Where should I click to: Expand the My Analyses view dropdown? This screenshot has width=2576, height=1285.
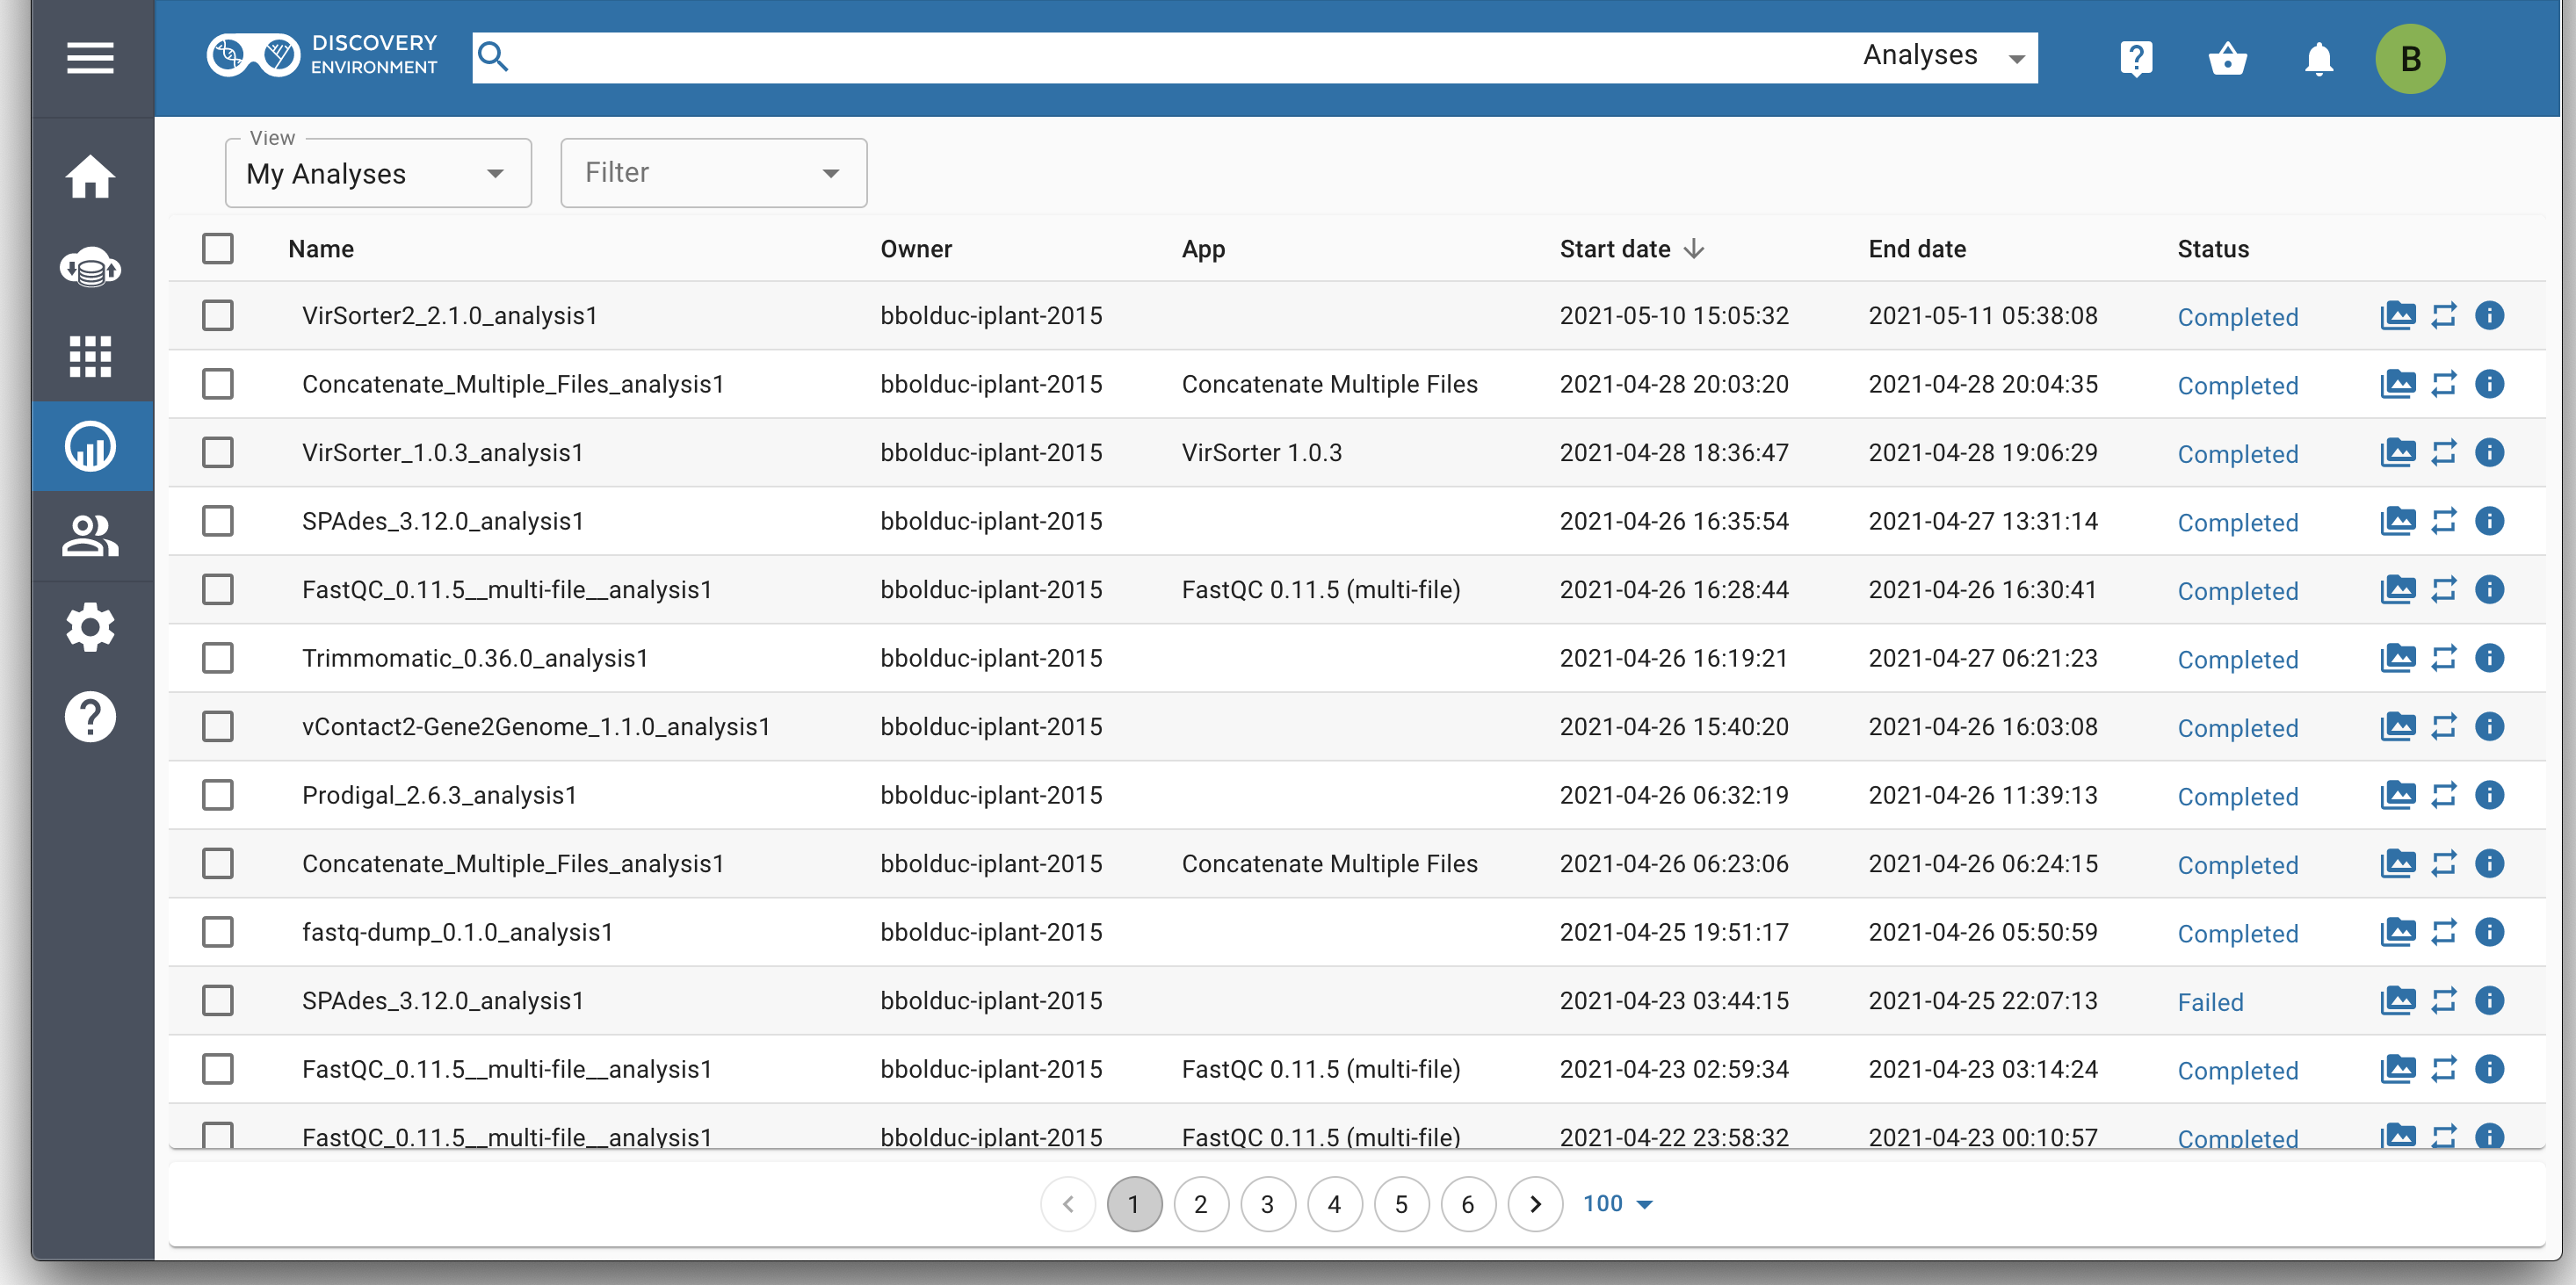click(x=377, y=173)
